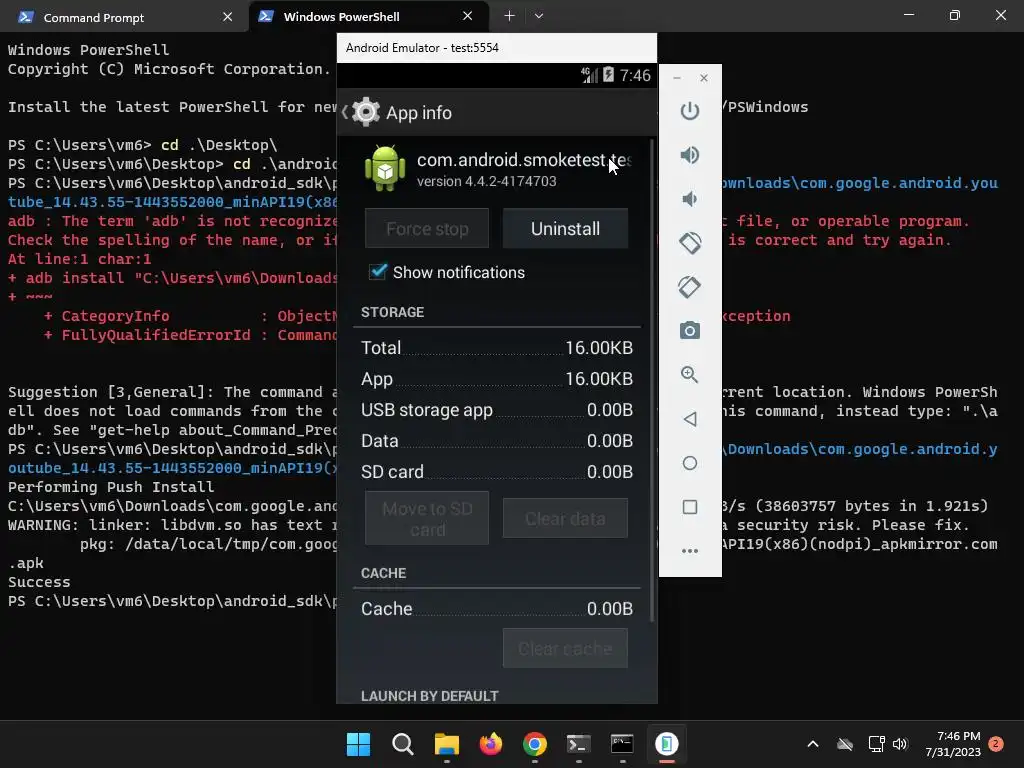The width and height of the screenshot is (1024, 768).
Task: Expand the terminal profile dropdown arrow
Action: point(539,16)
